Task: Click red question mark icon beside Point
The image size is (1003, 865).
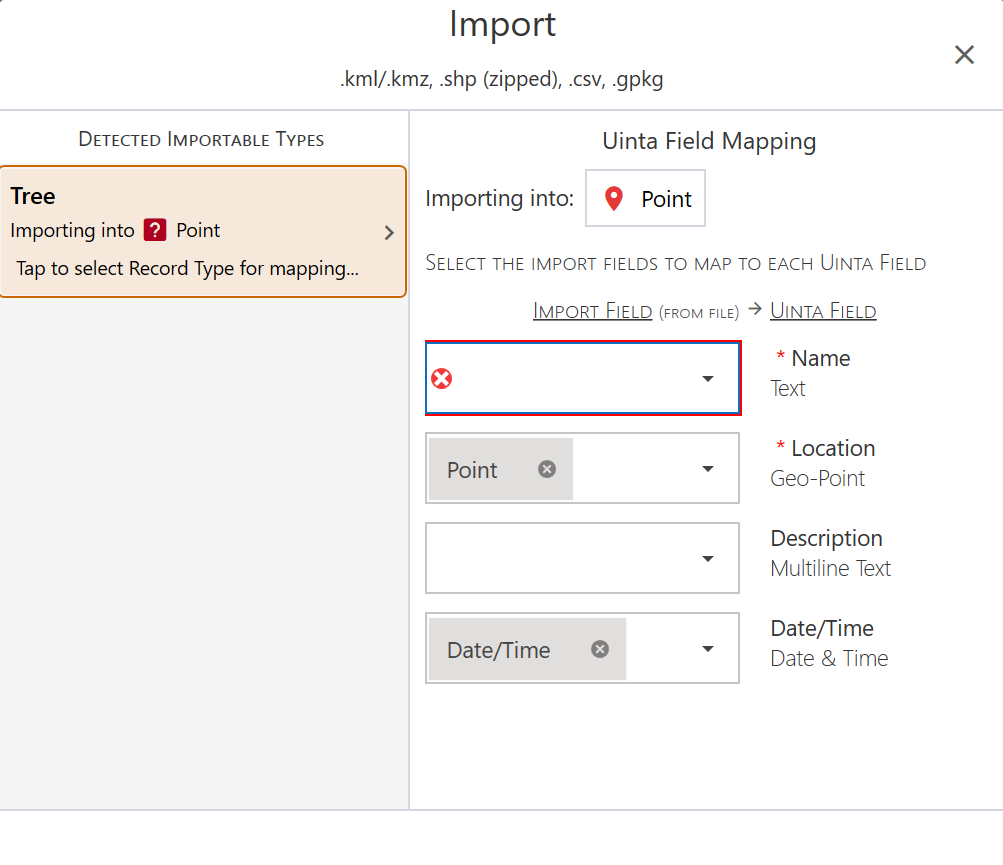Action: pos(155,230)
